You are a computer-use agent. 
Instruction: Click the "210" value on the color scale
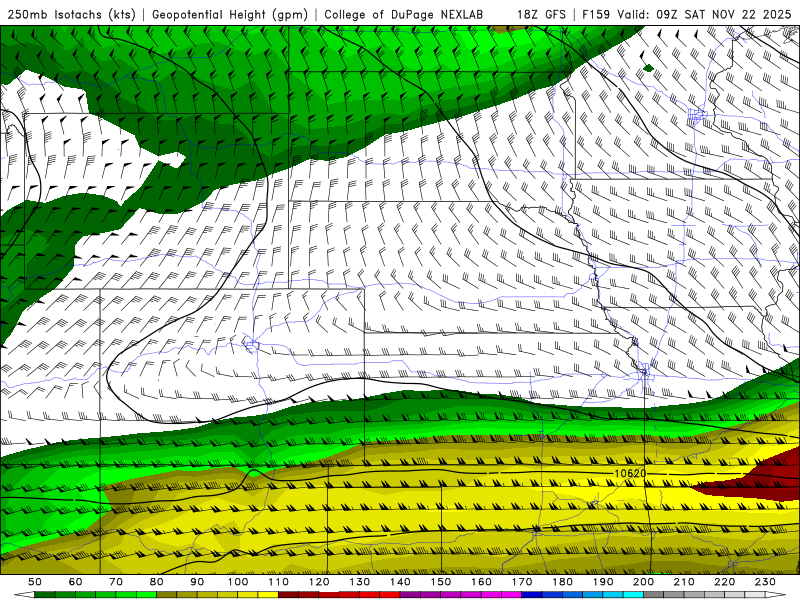[x=684, y=582]
